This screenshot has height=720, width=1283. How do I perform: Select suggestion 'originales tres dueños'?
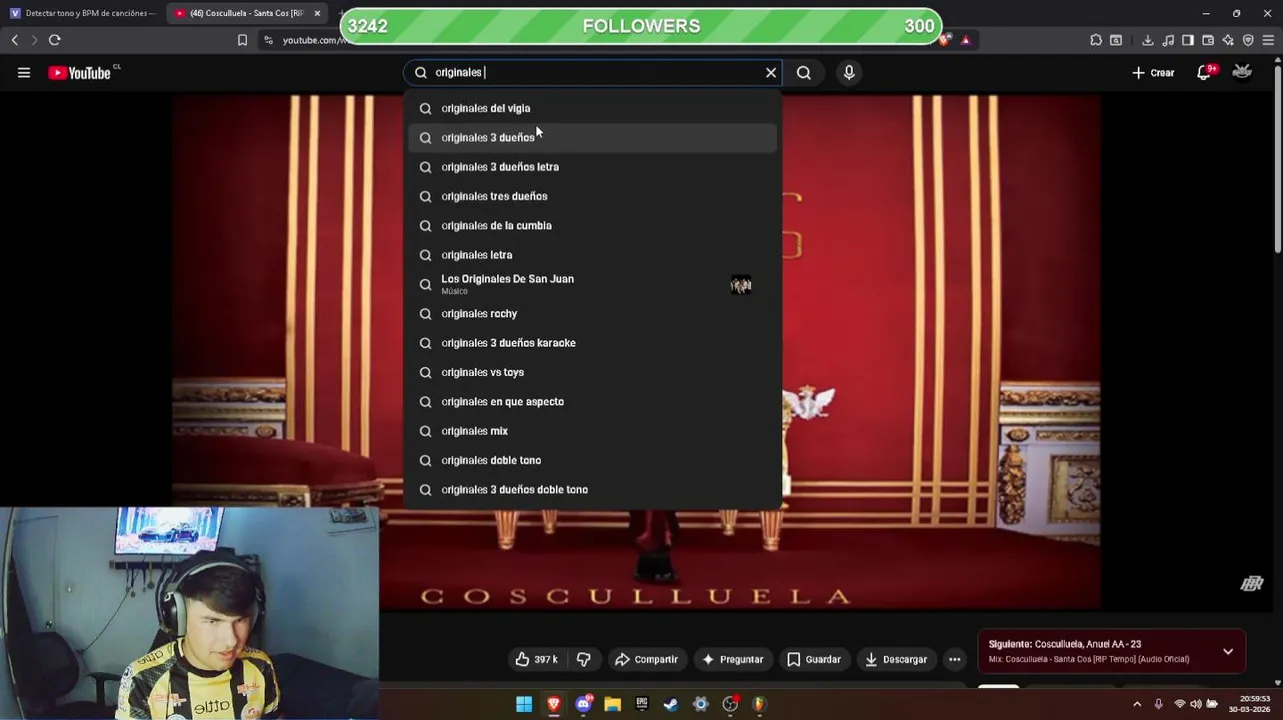593,196
